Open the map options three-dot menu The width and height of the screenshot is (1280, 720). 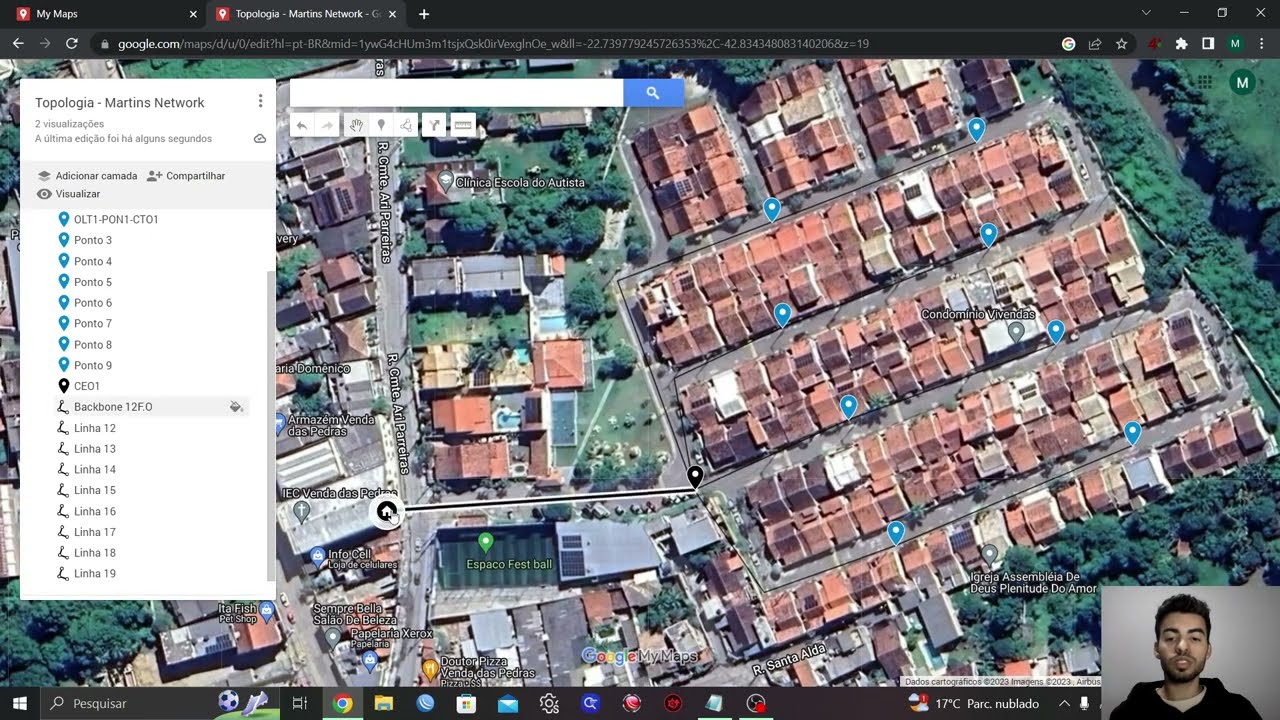pos(260,101)
